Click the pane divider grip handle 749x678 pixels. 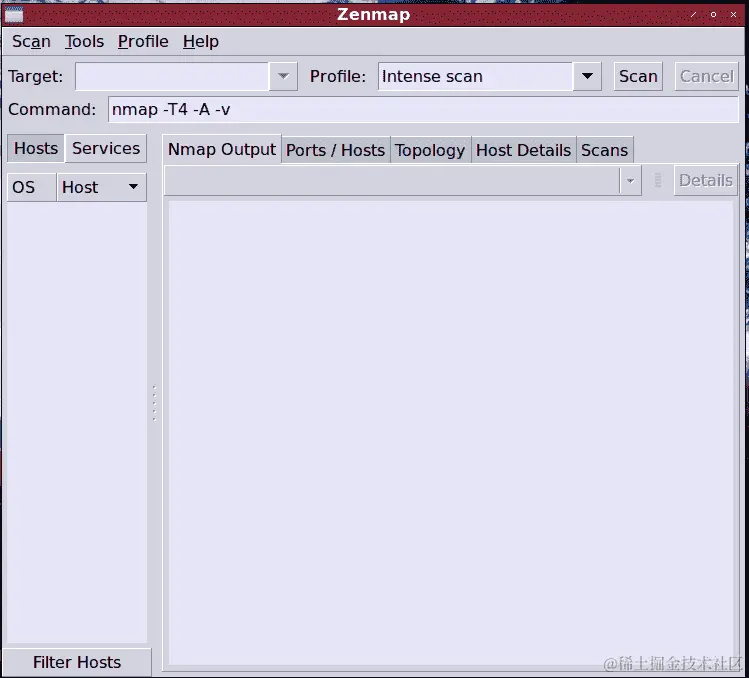154,403
